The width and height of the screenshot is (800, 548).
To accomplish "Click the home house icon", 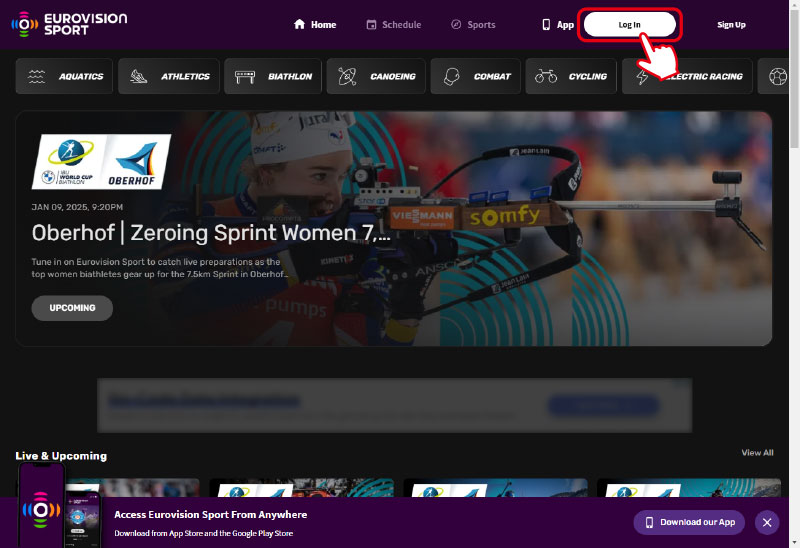I will point(299,24).
